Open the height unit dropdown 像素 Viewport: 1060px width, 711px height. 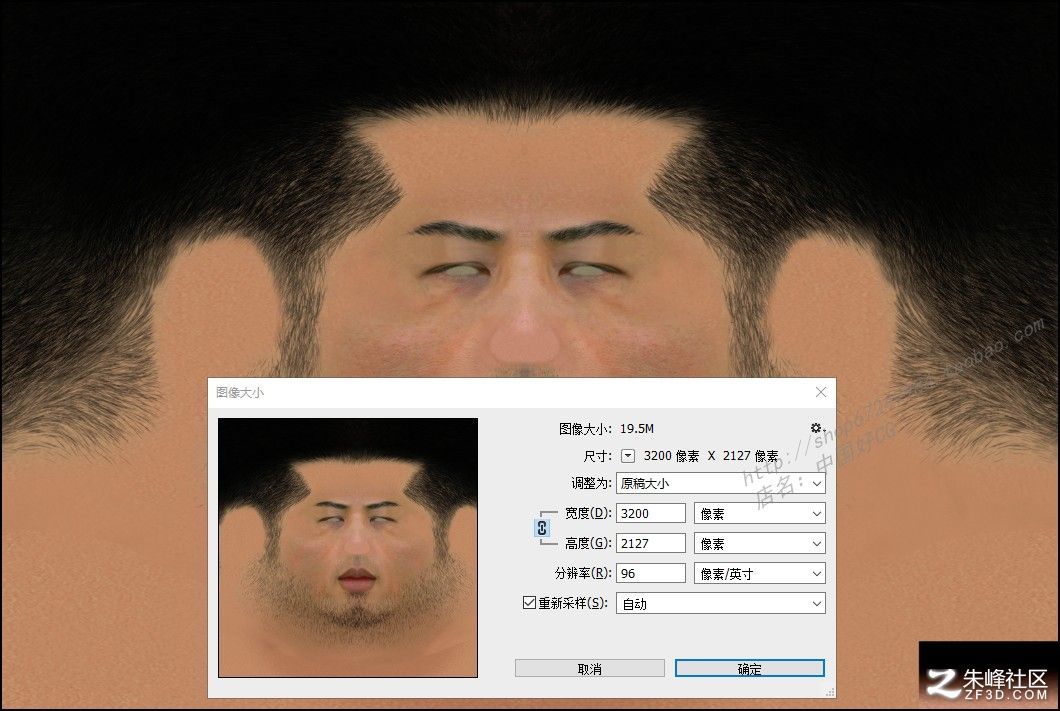[x=760, y=543]
